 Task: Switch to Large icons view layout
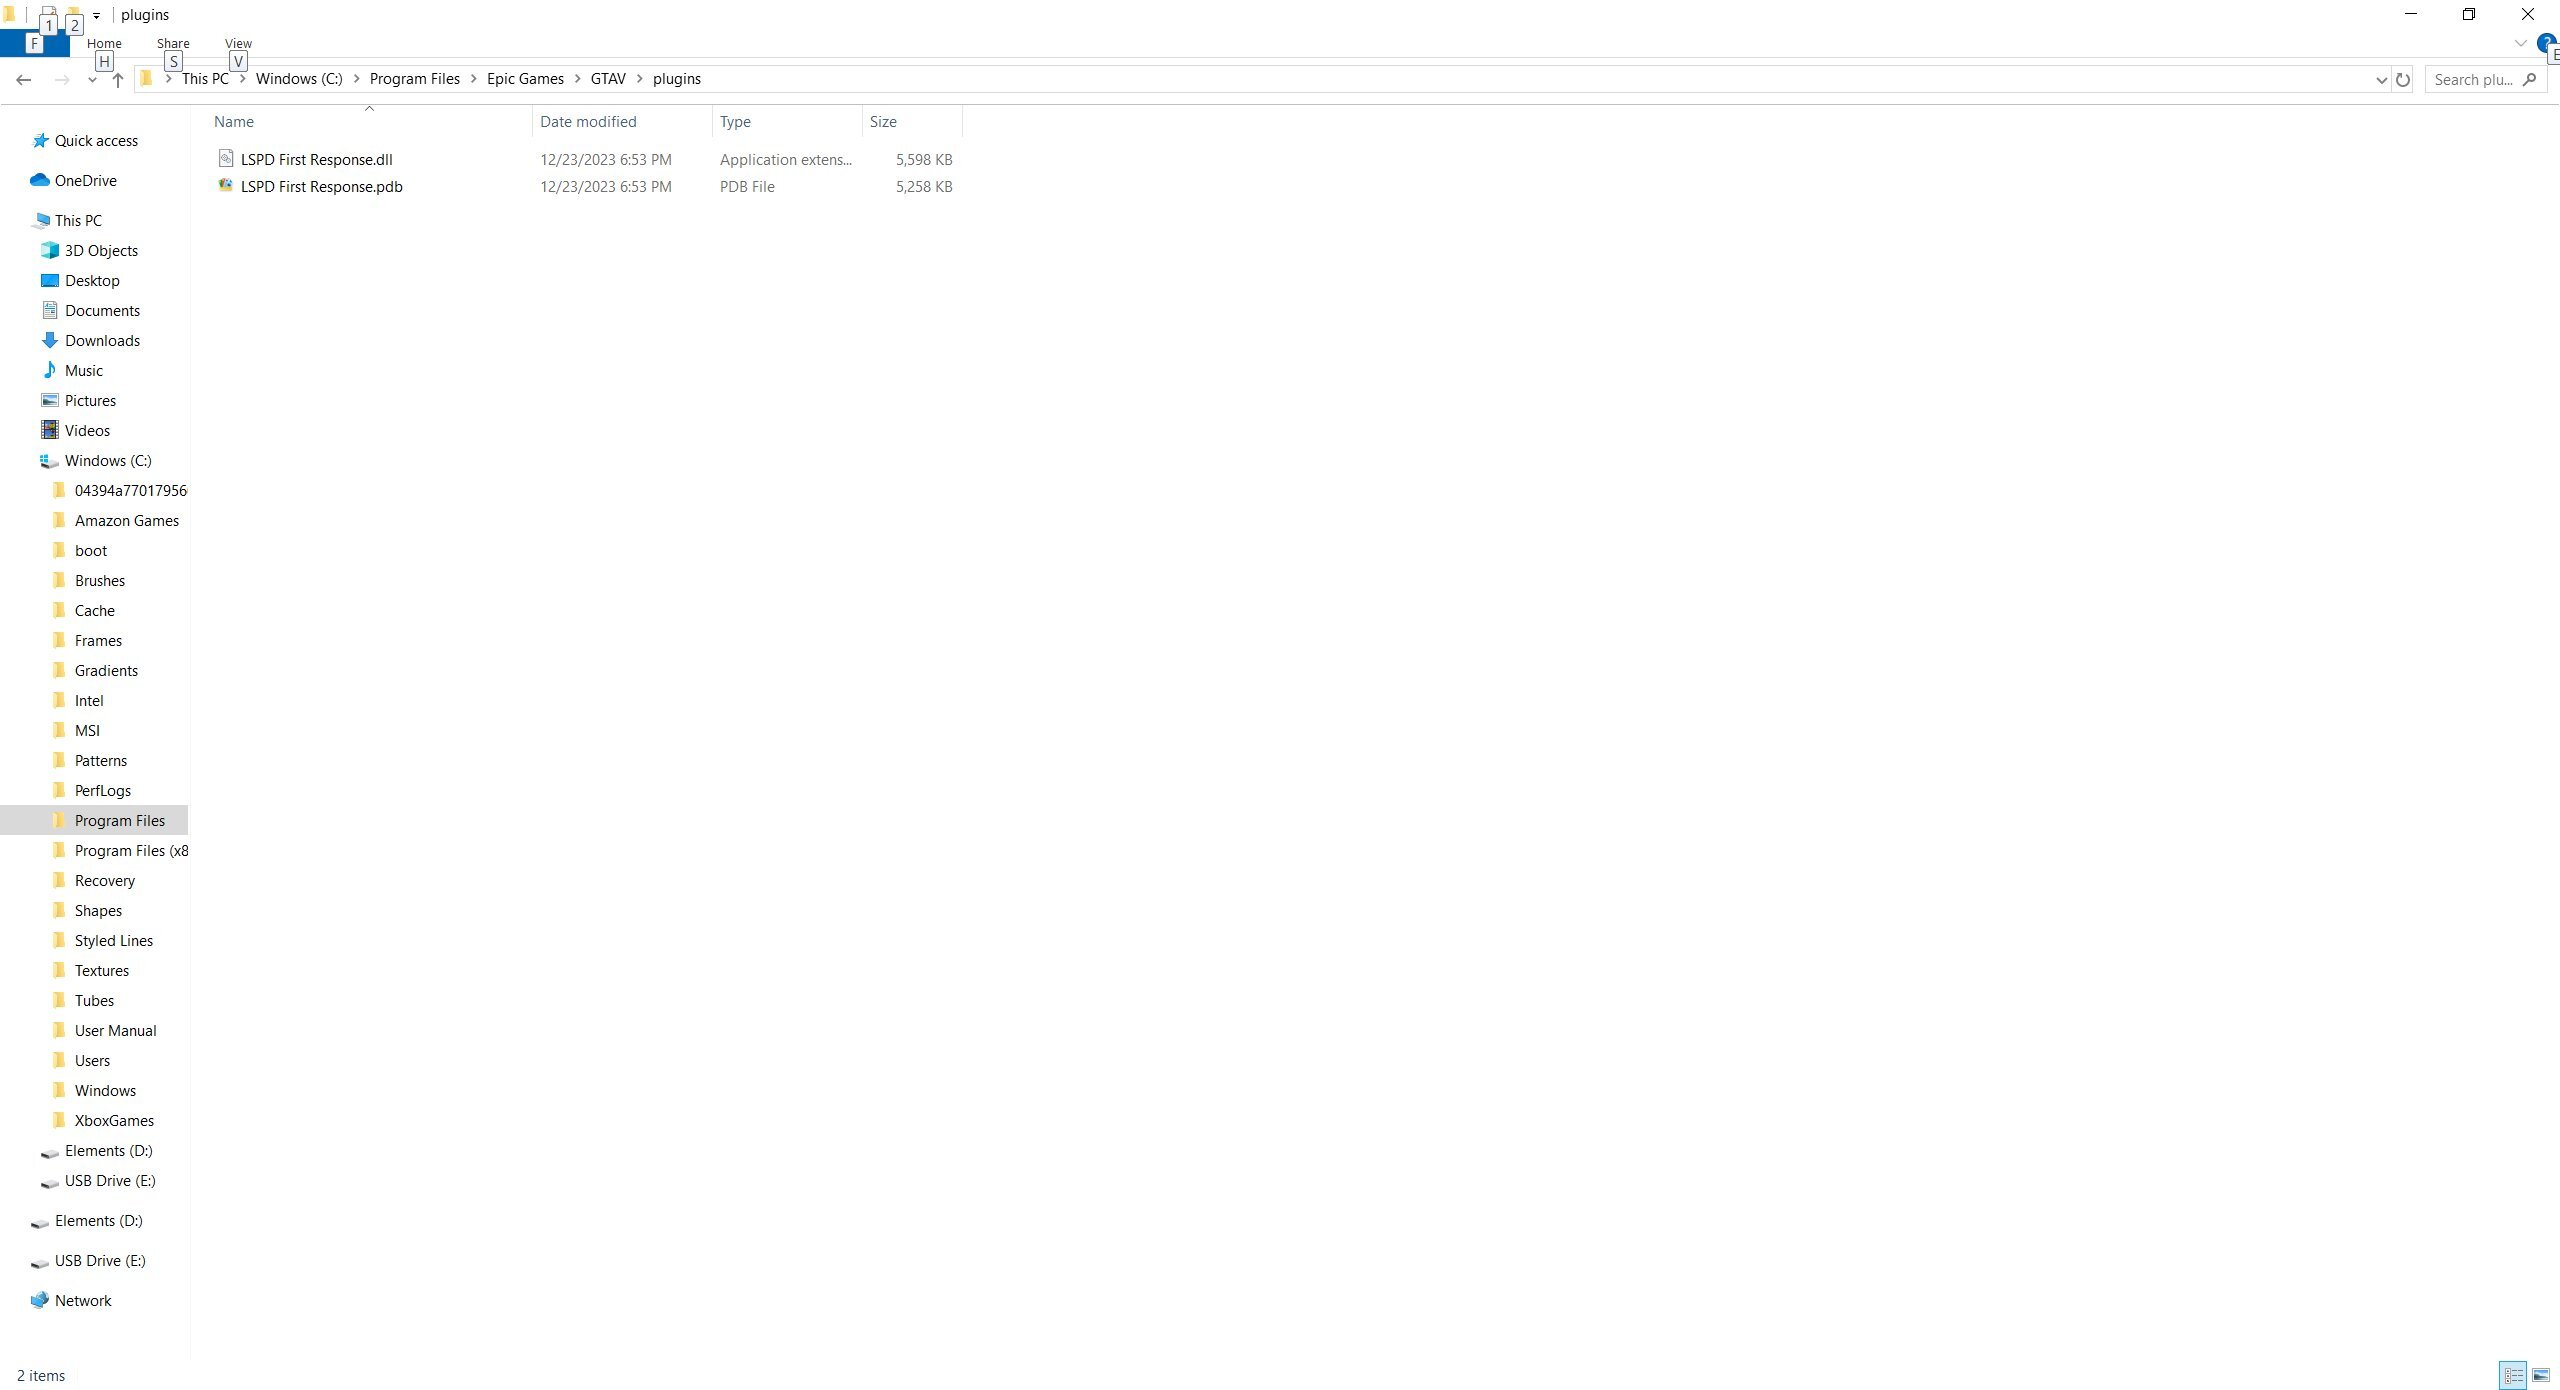pyautogui.click(x=2541, y=1376)
